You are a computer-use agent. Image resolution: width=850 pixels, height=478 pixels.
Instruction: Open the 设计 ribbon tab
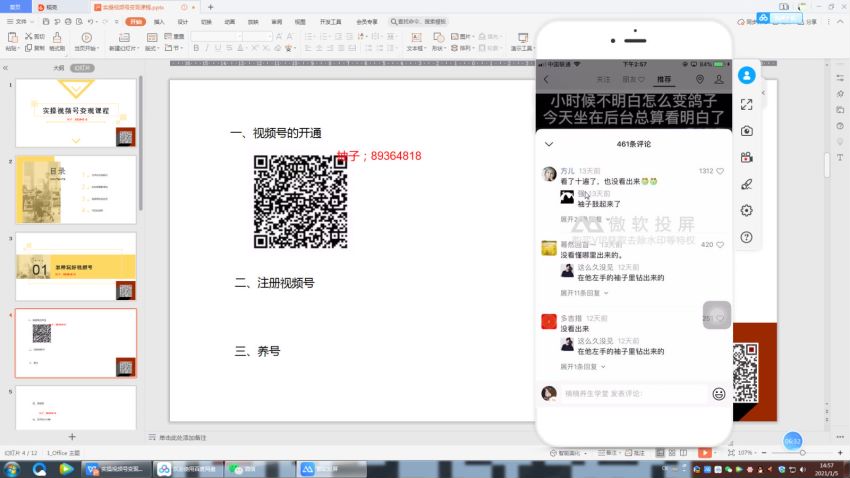[183, 22]
